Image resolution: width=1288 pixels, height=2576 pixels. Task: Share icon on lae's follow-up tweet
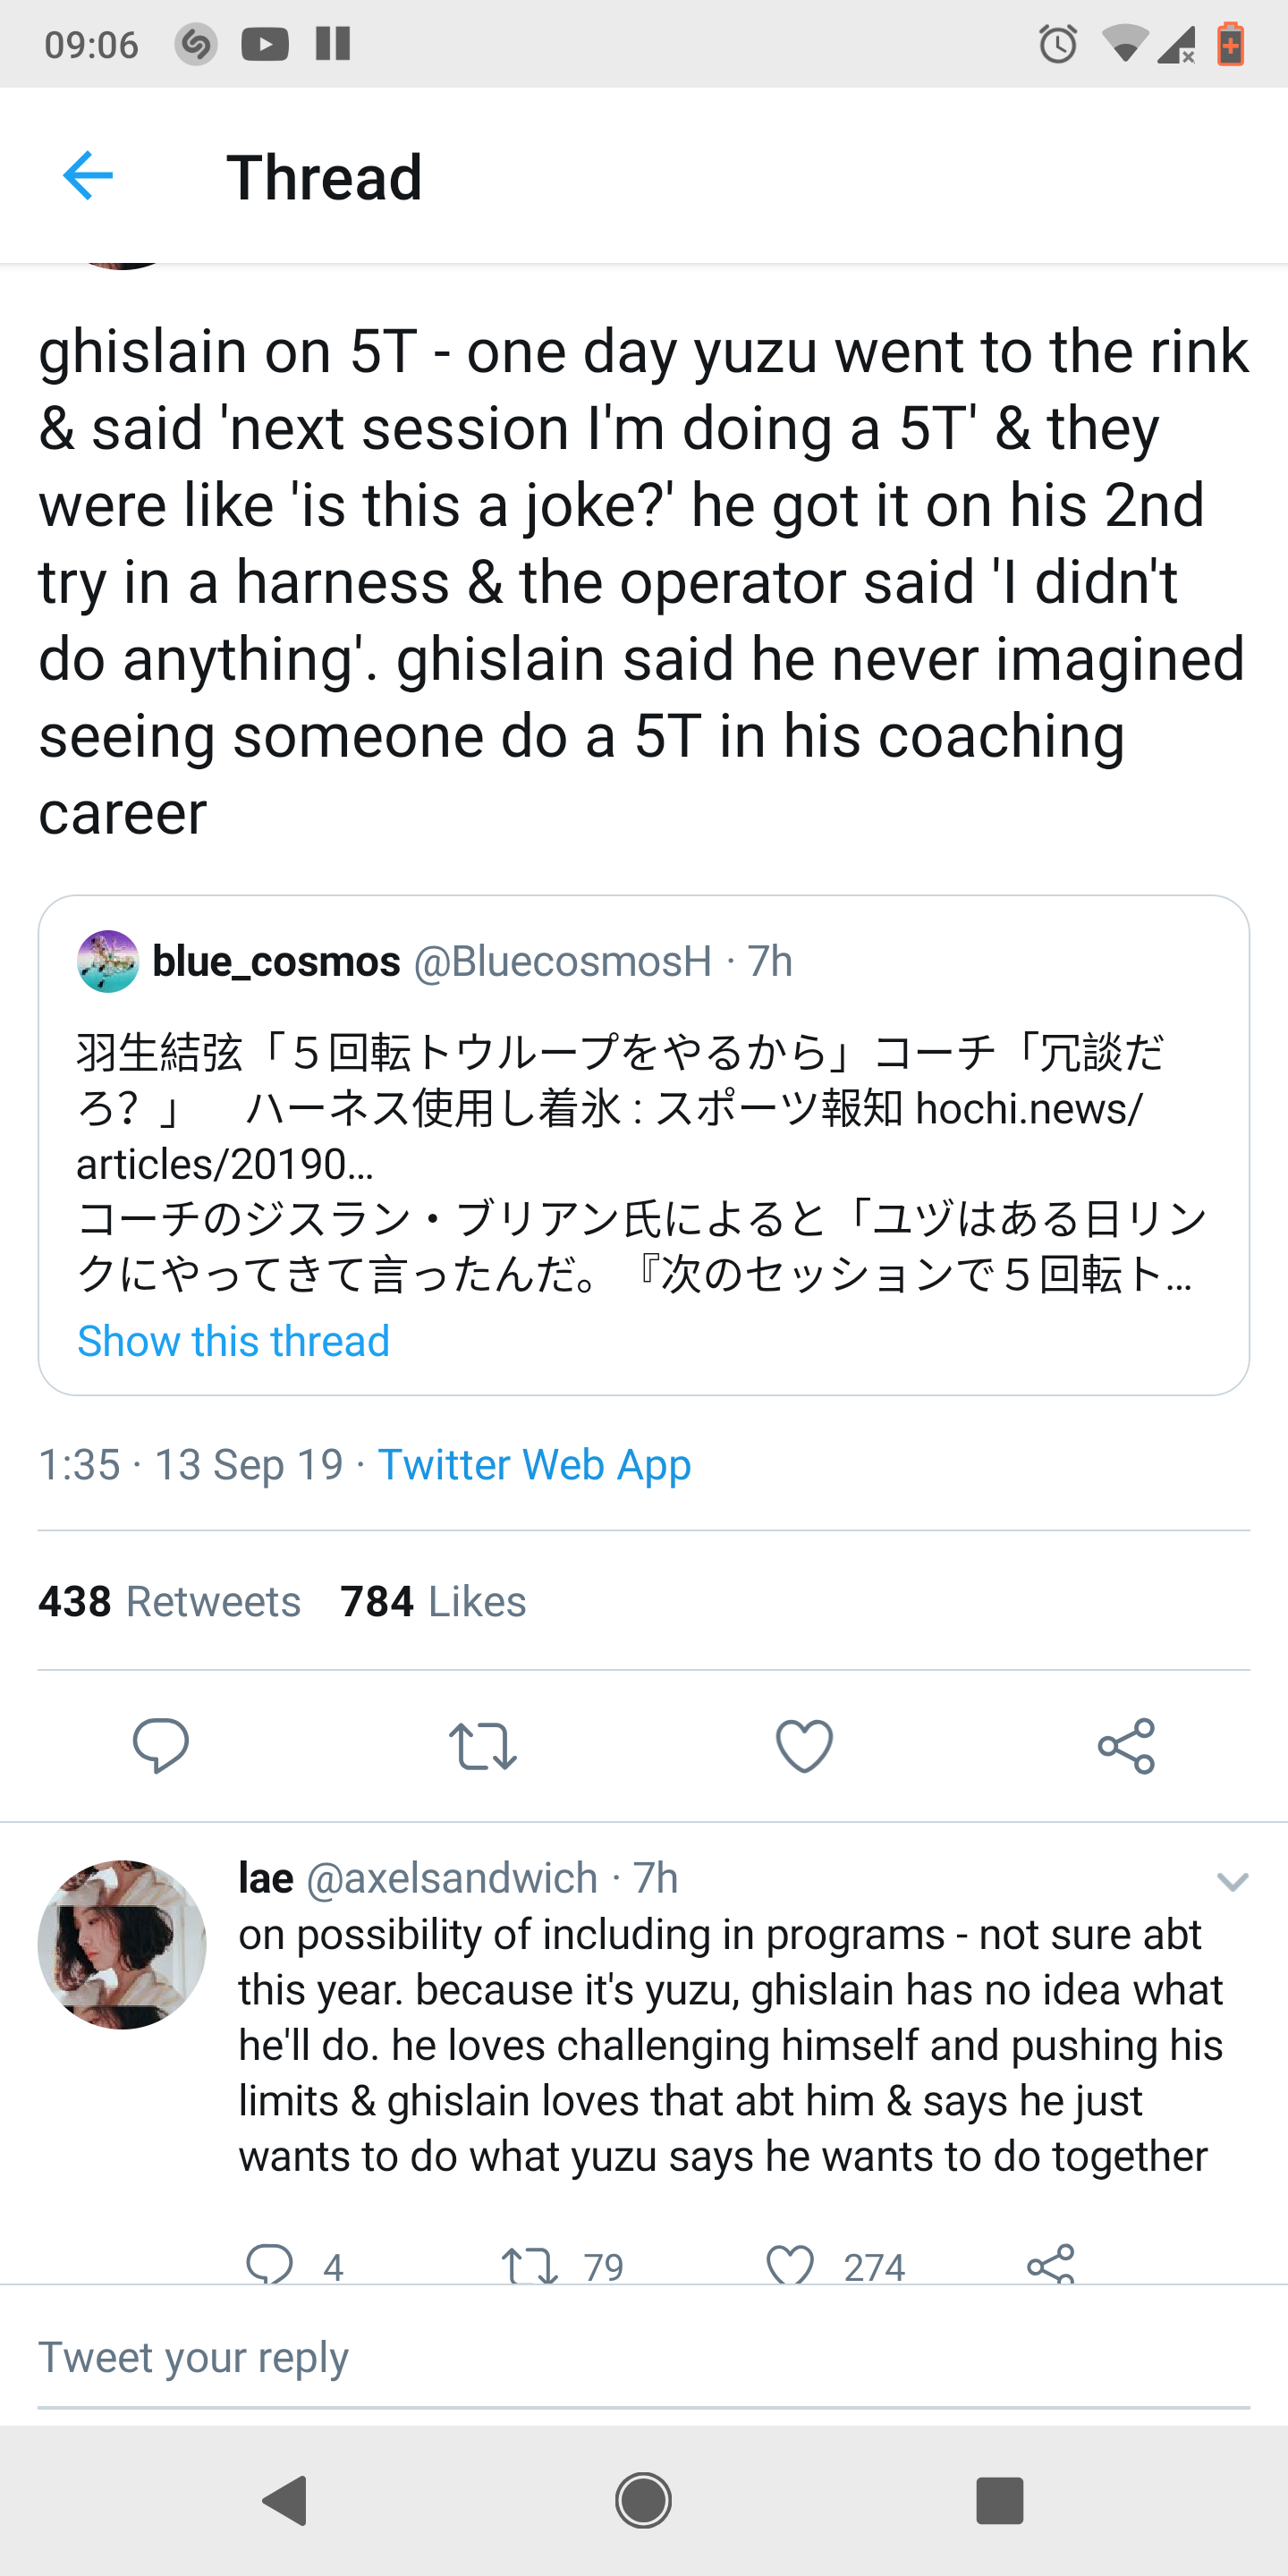click(x=1050, y=2264)
